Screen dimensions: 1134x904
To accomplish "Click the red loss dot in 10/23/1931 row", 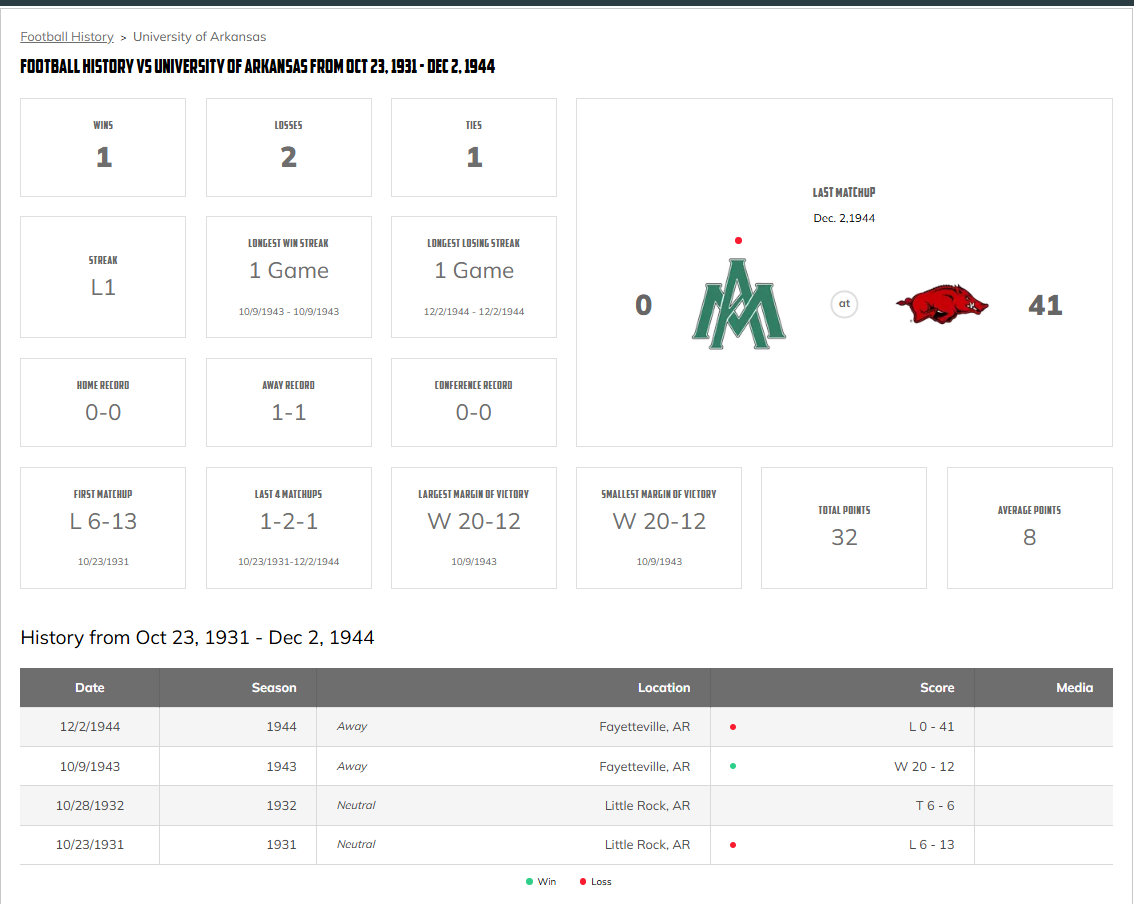I will (x=733, y=845).
